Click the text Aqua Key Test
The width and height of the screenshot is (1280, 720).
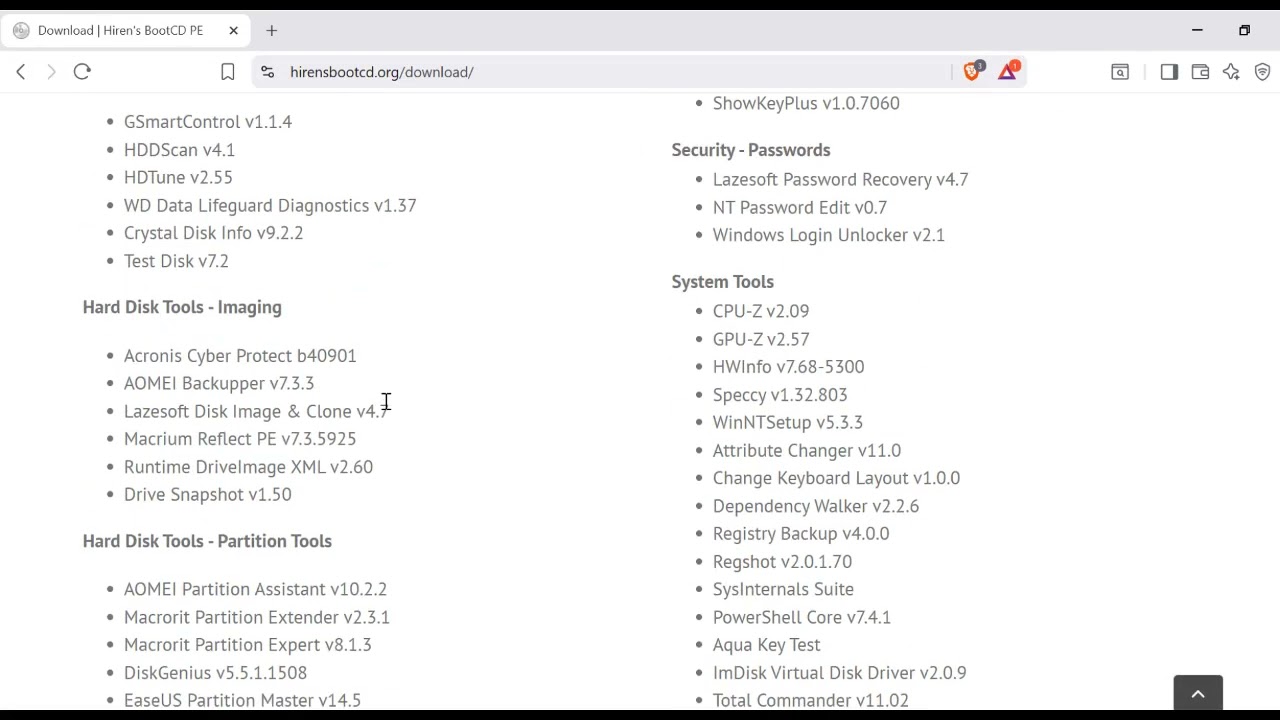coord(766,645)
